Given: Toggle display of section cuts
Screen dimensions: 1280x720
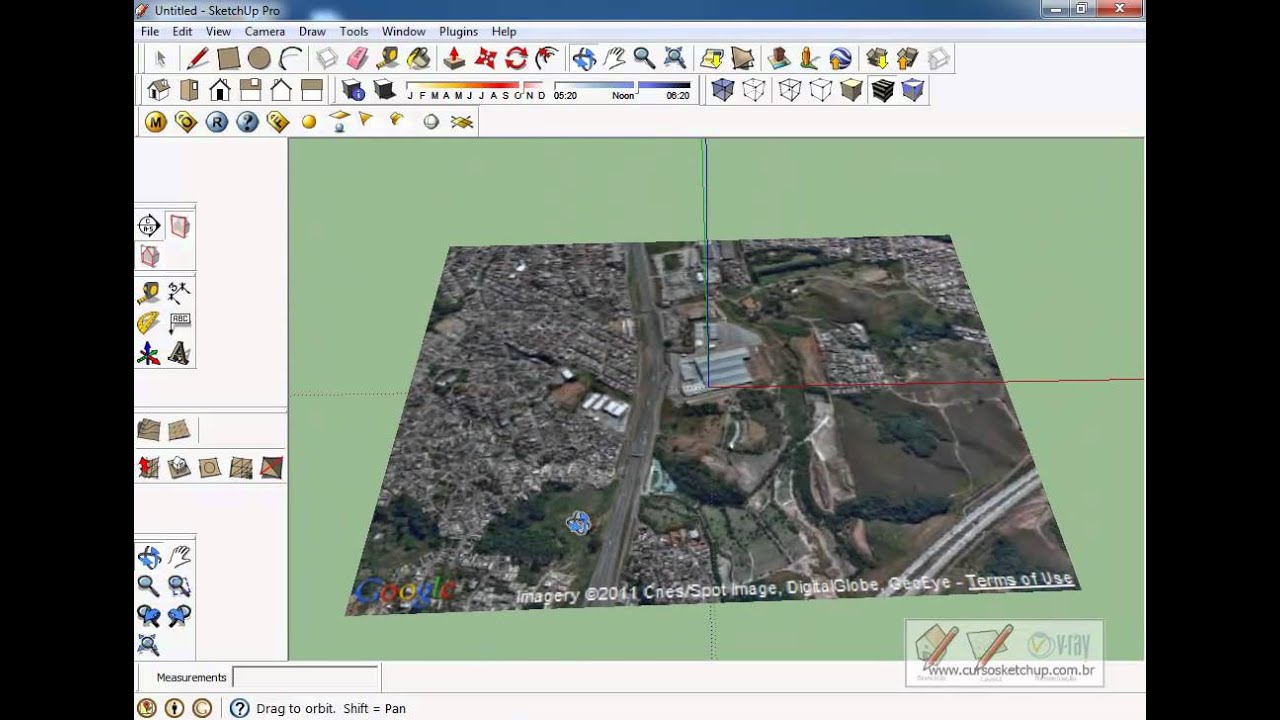Looking at the screenshot, I should click(149, 256).
